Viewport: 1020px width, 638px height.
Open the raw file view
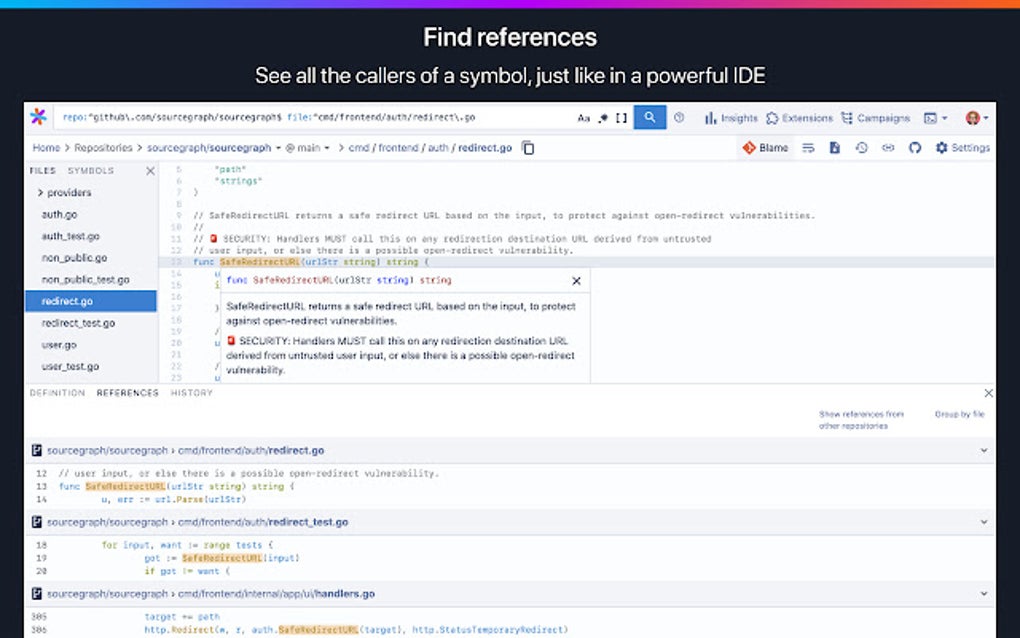click(x=835, y=147)
